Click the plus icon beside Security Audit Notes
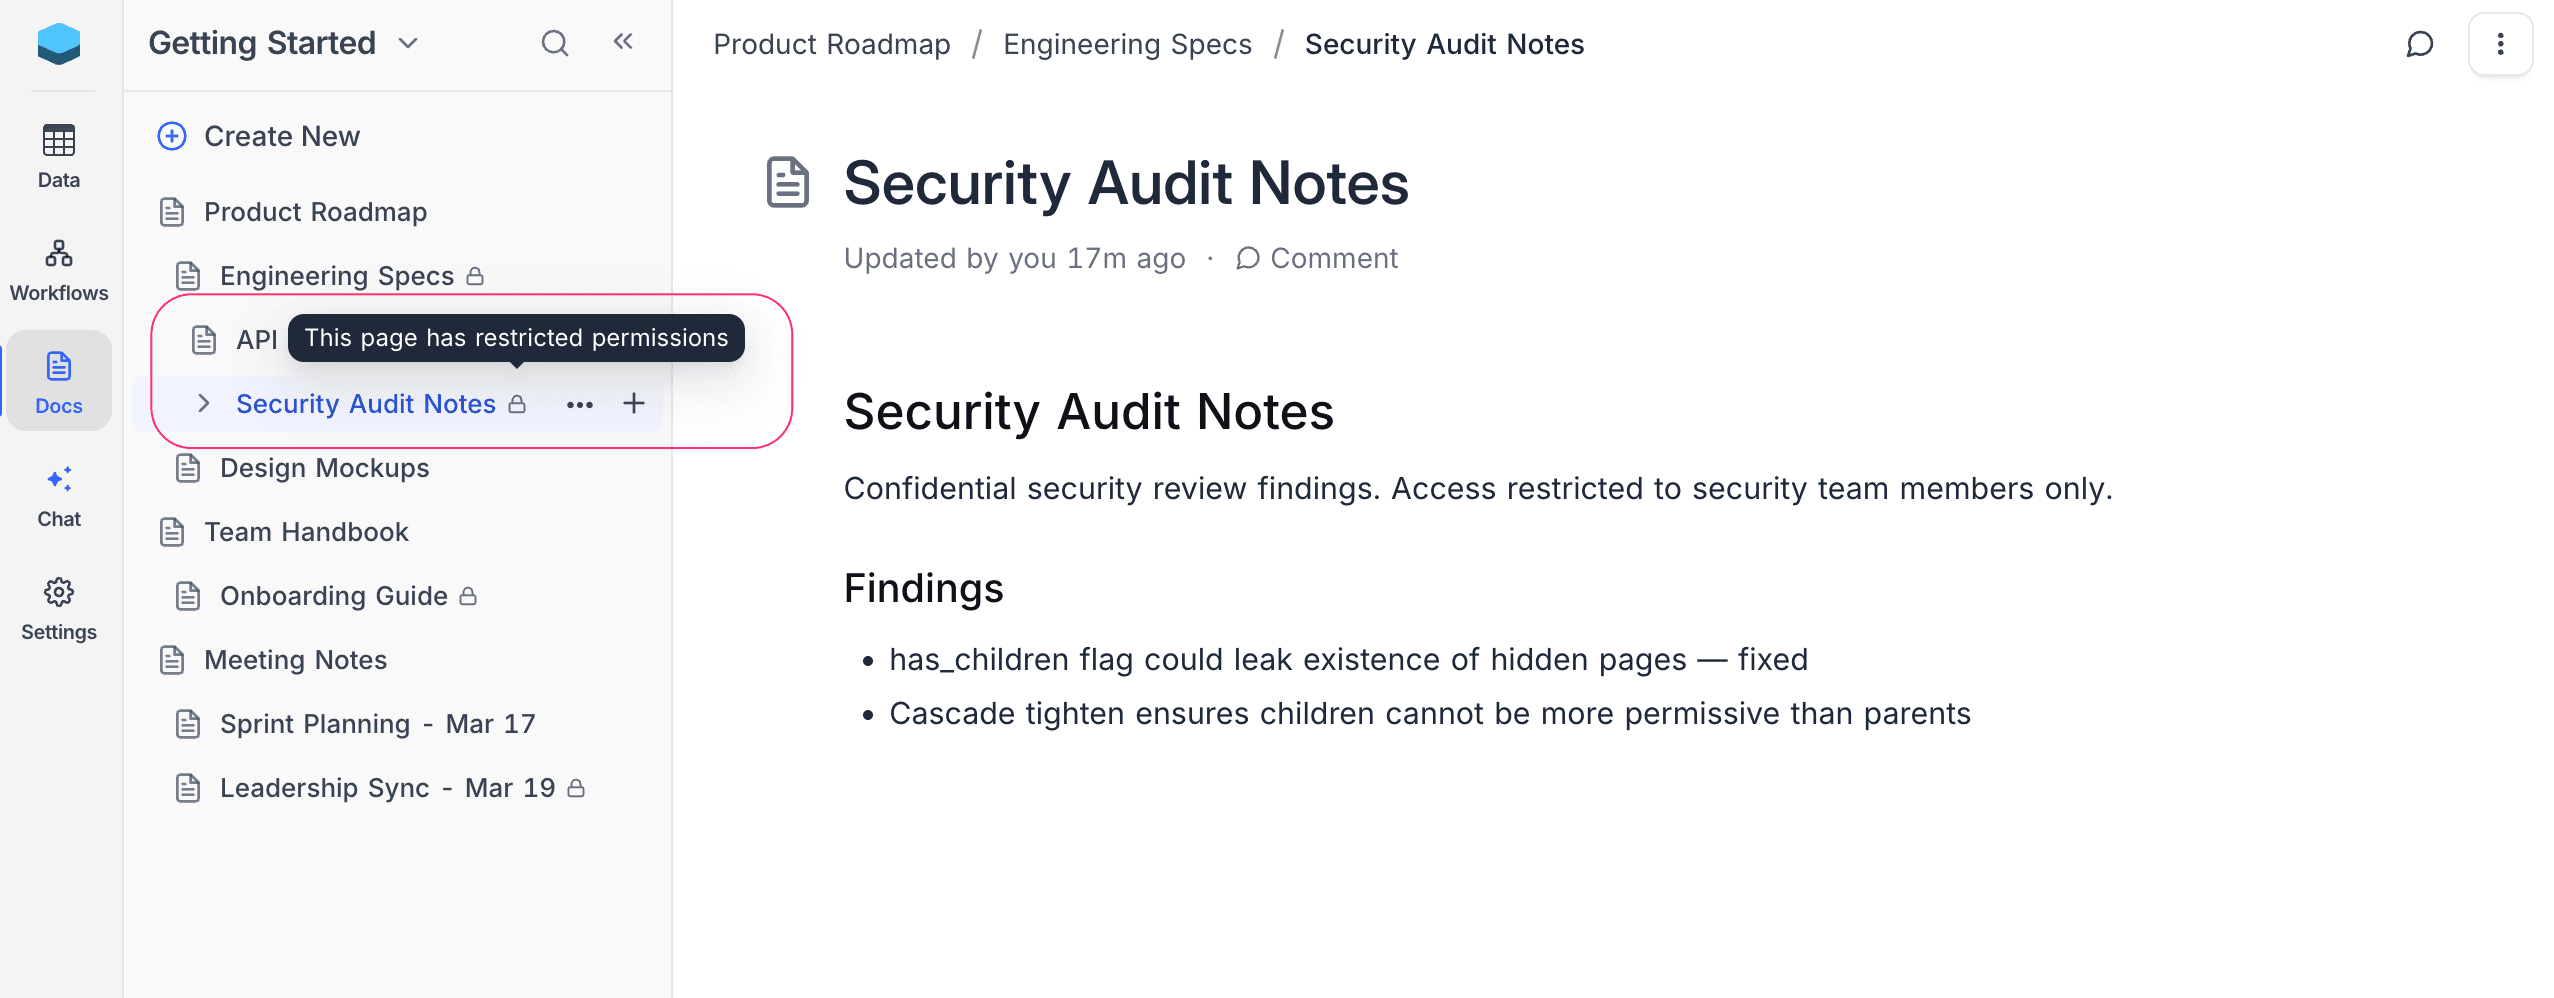This screenshot has width=2554, height=998. [x=633, y=403]
